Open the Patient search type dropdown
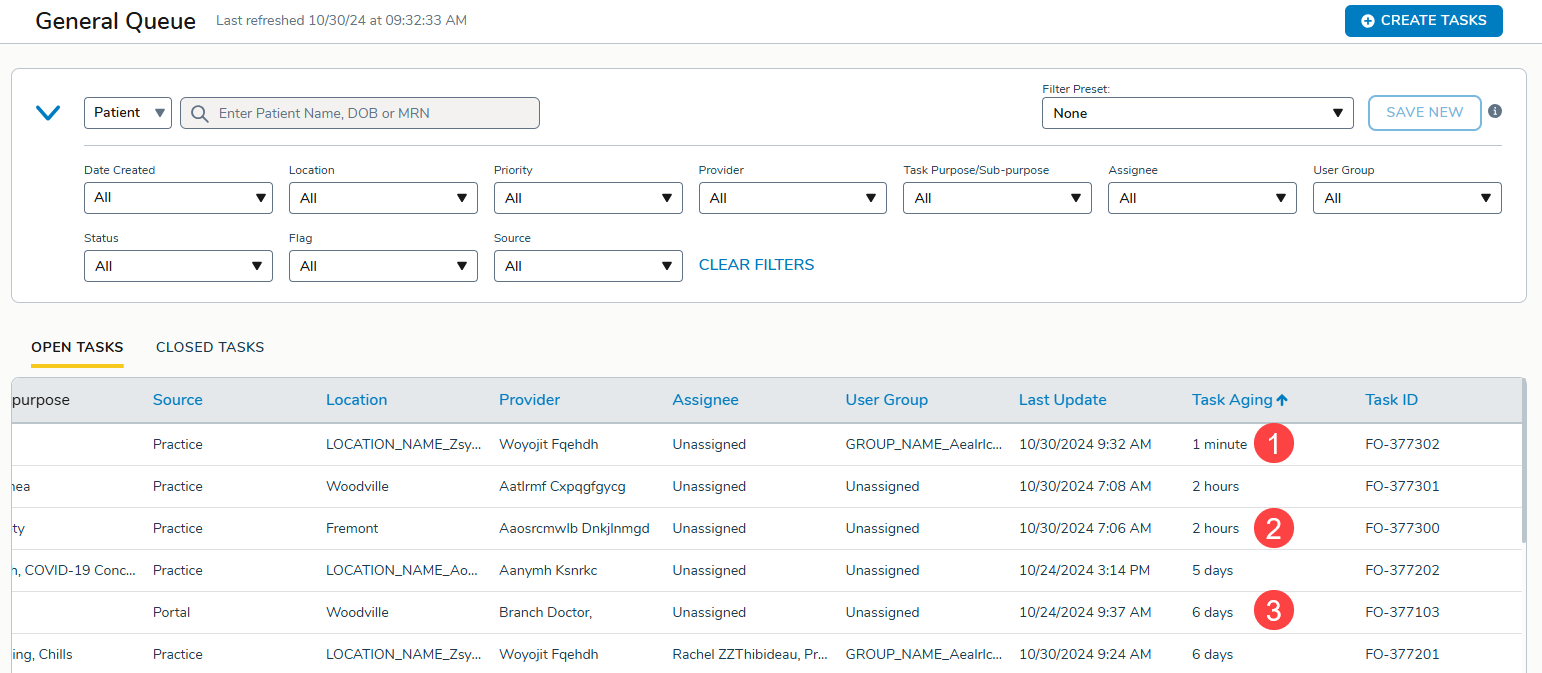This screenshot has width=1542, height=673. (128, 113)
